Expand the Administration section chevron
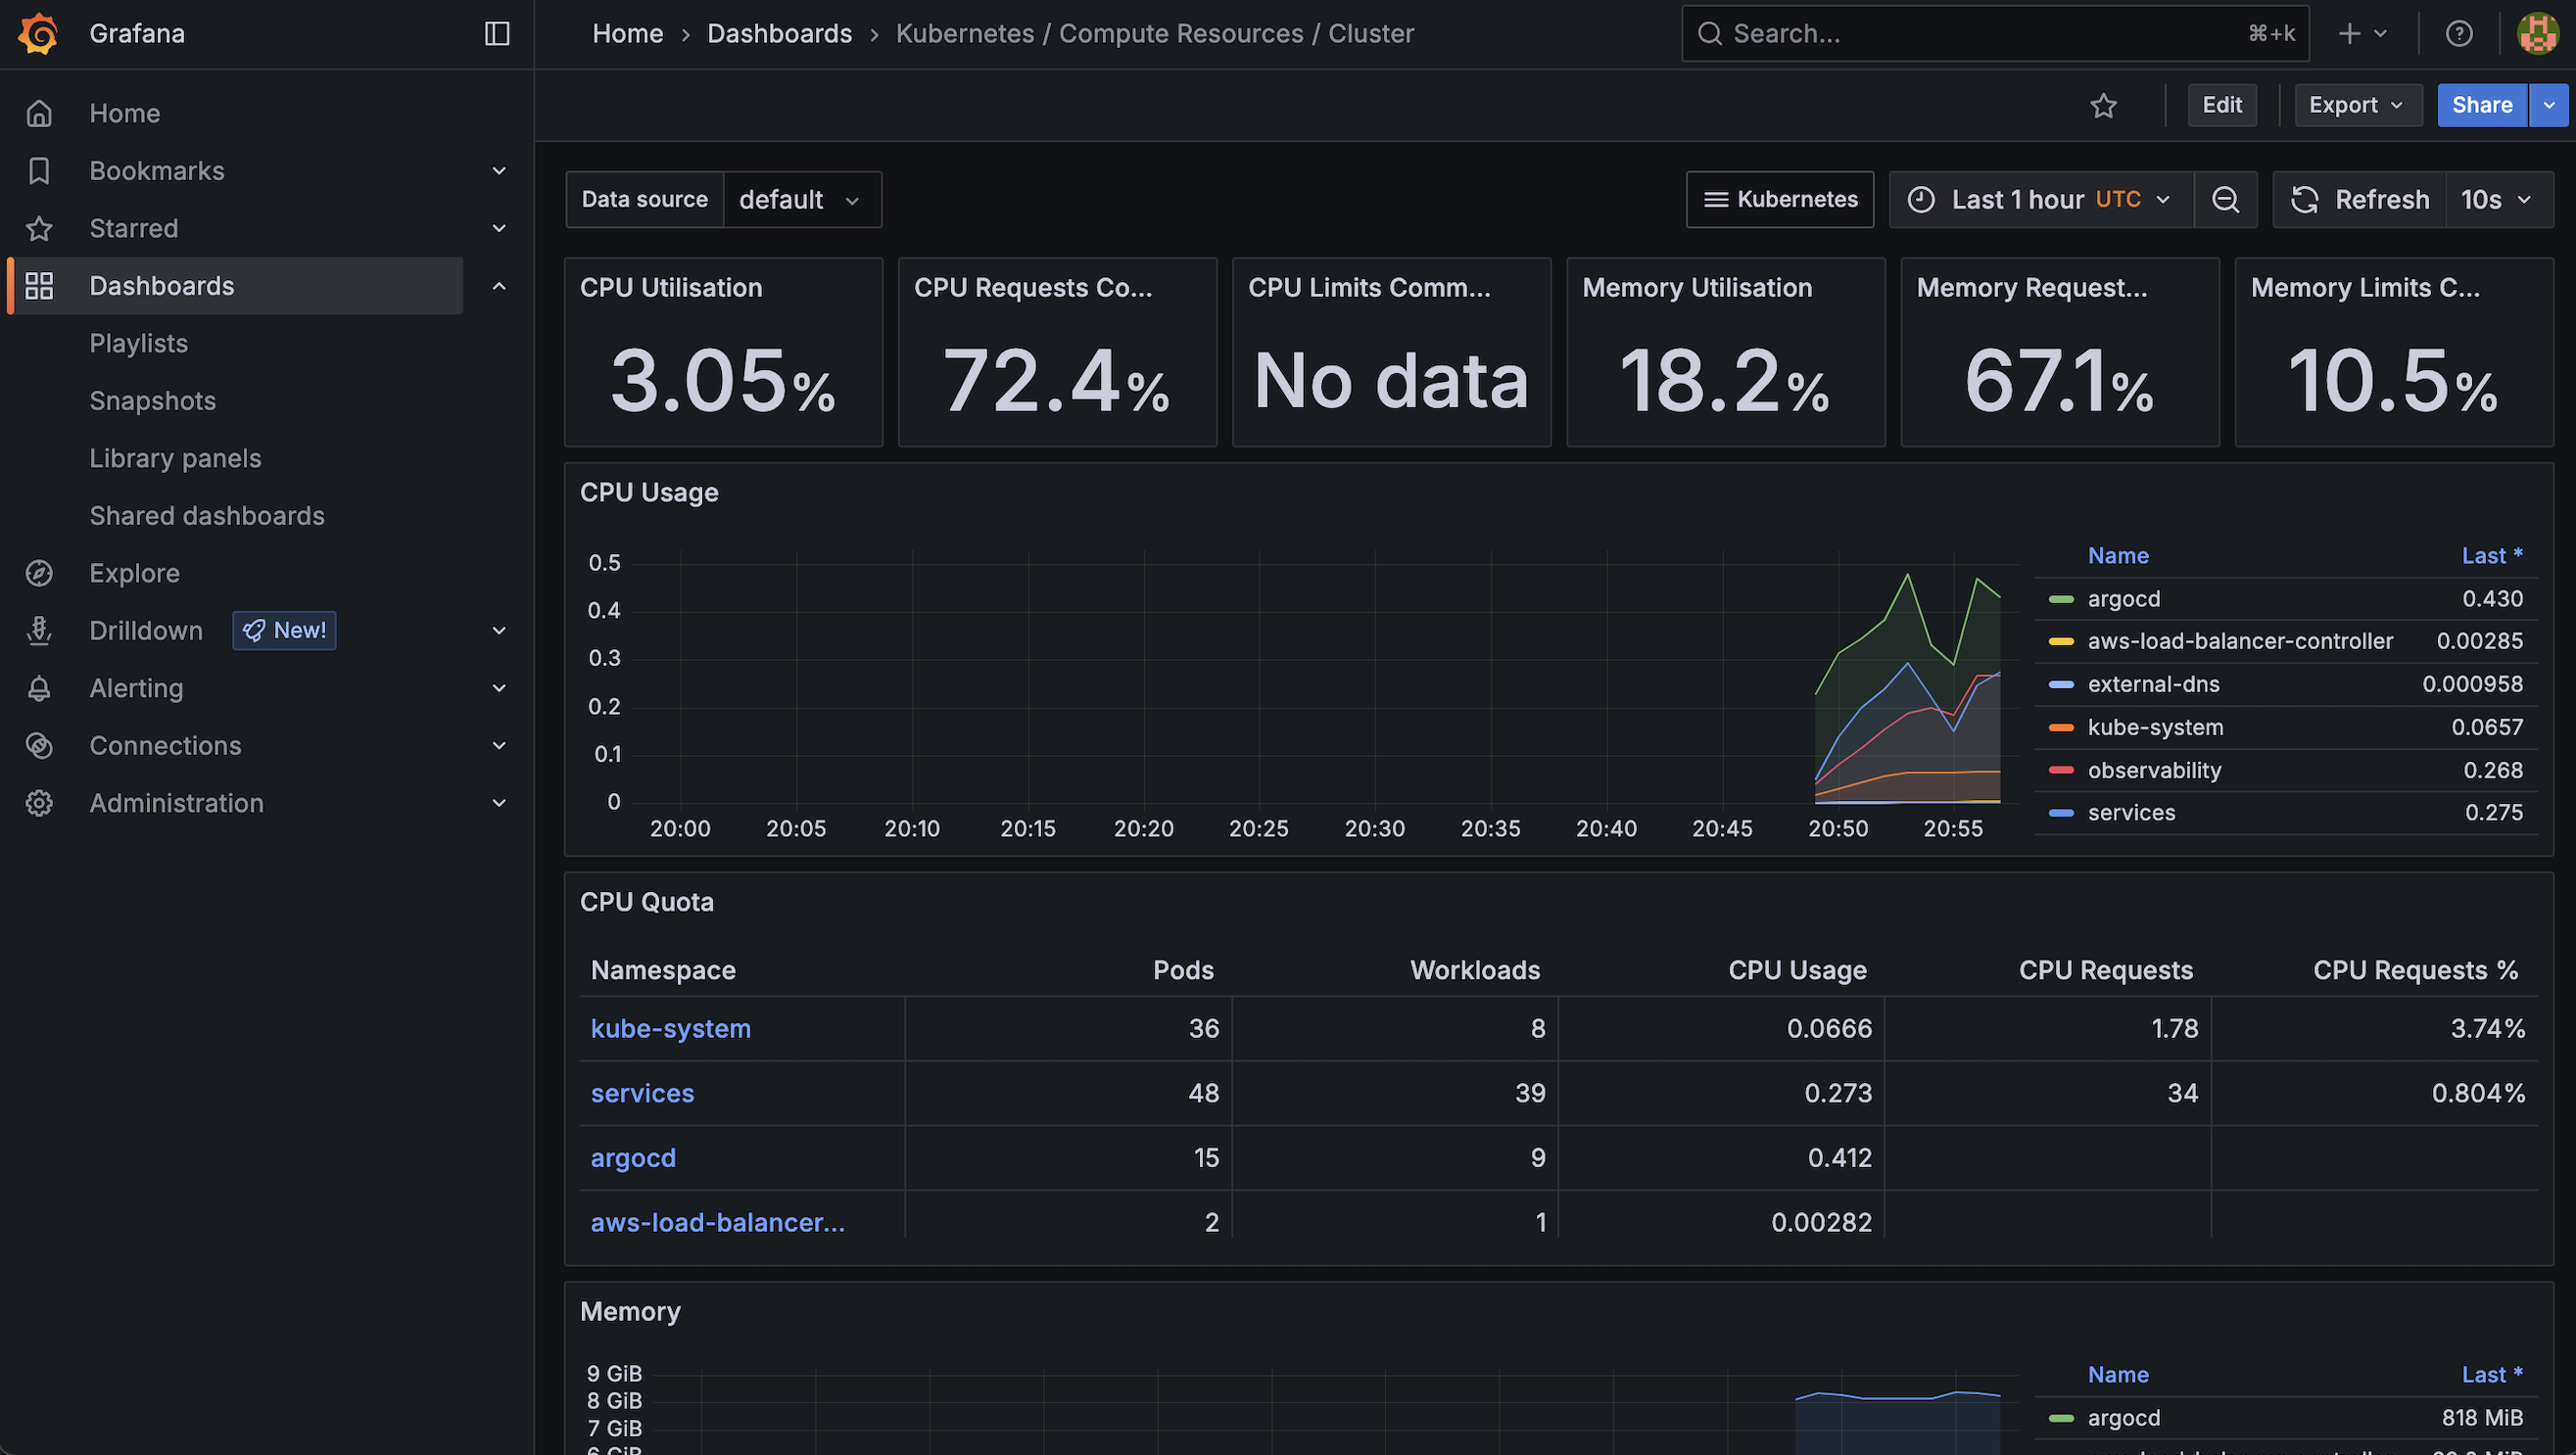Screen dimensions: 2576x1455 [499, 803]
